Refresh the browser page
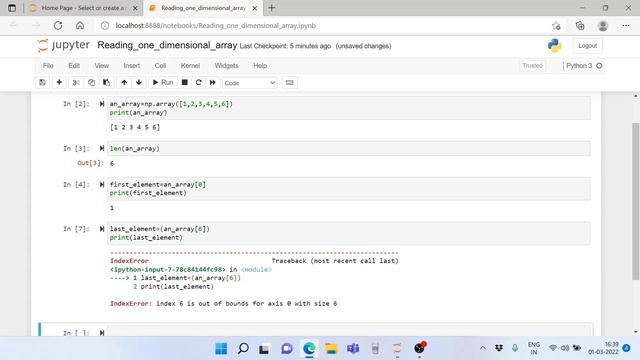This screenshot has width=640, height=360. click(58, 26)
